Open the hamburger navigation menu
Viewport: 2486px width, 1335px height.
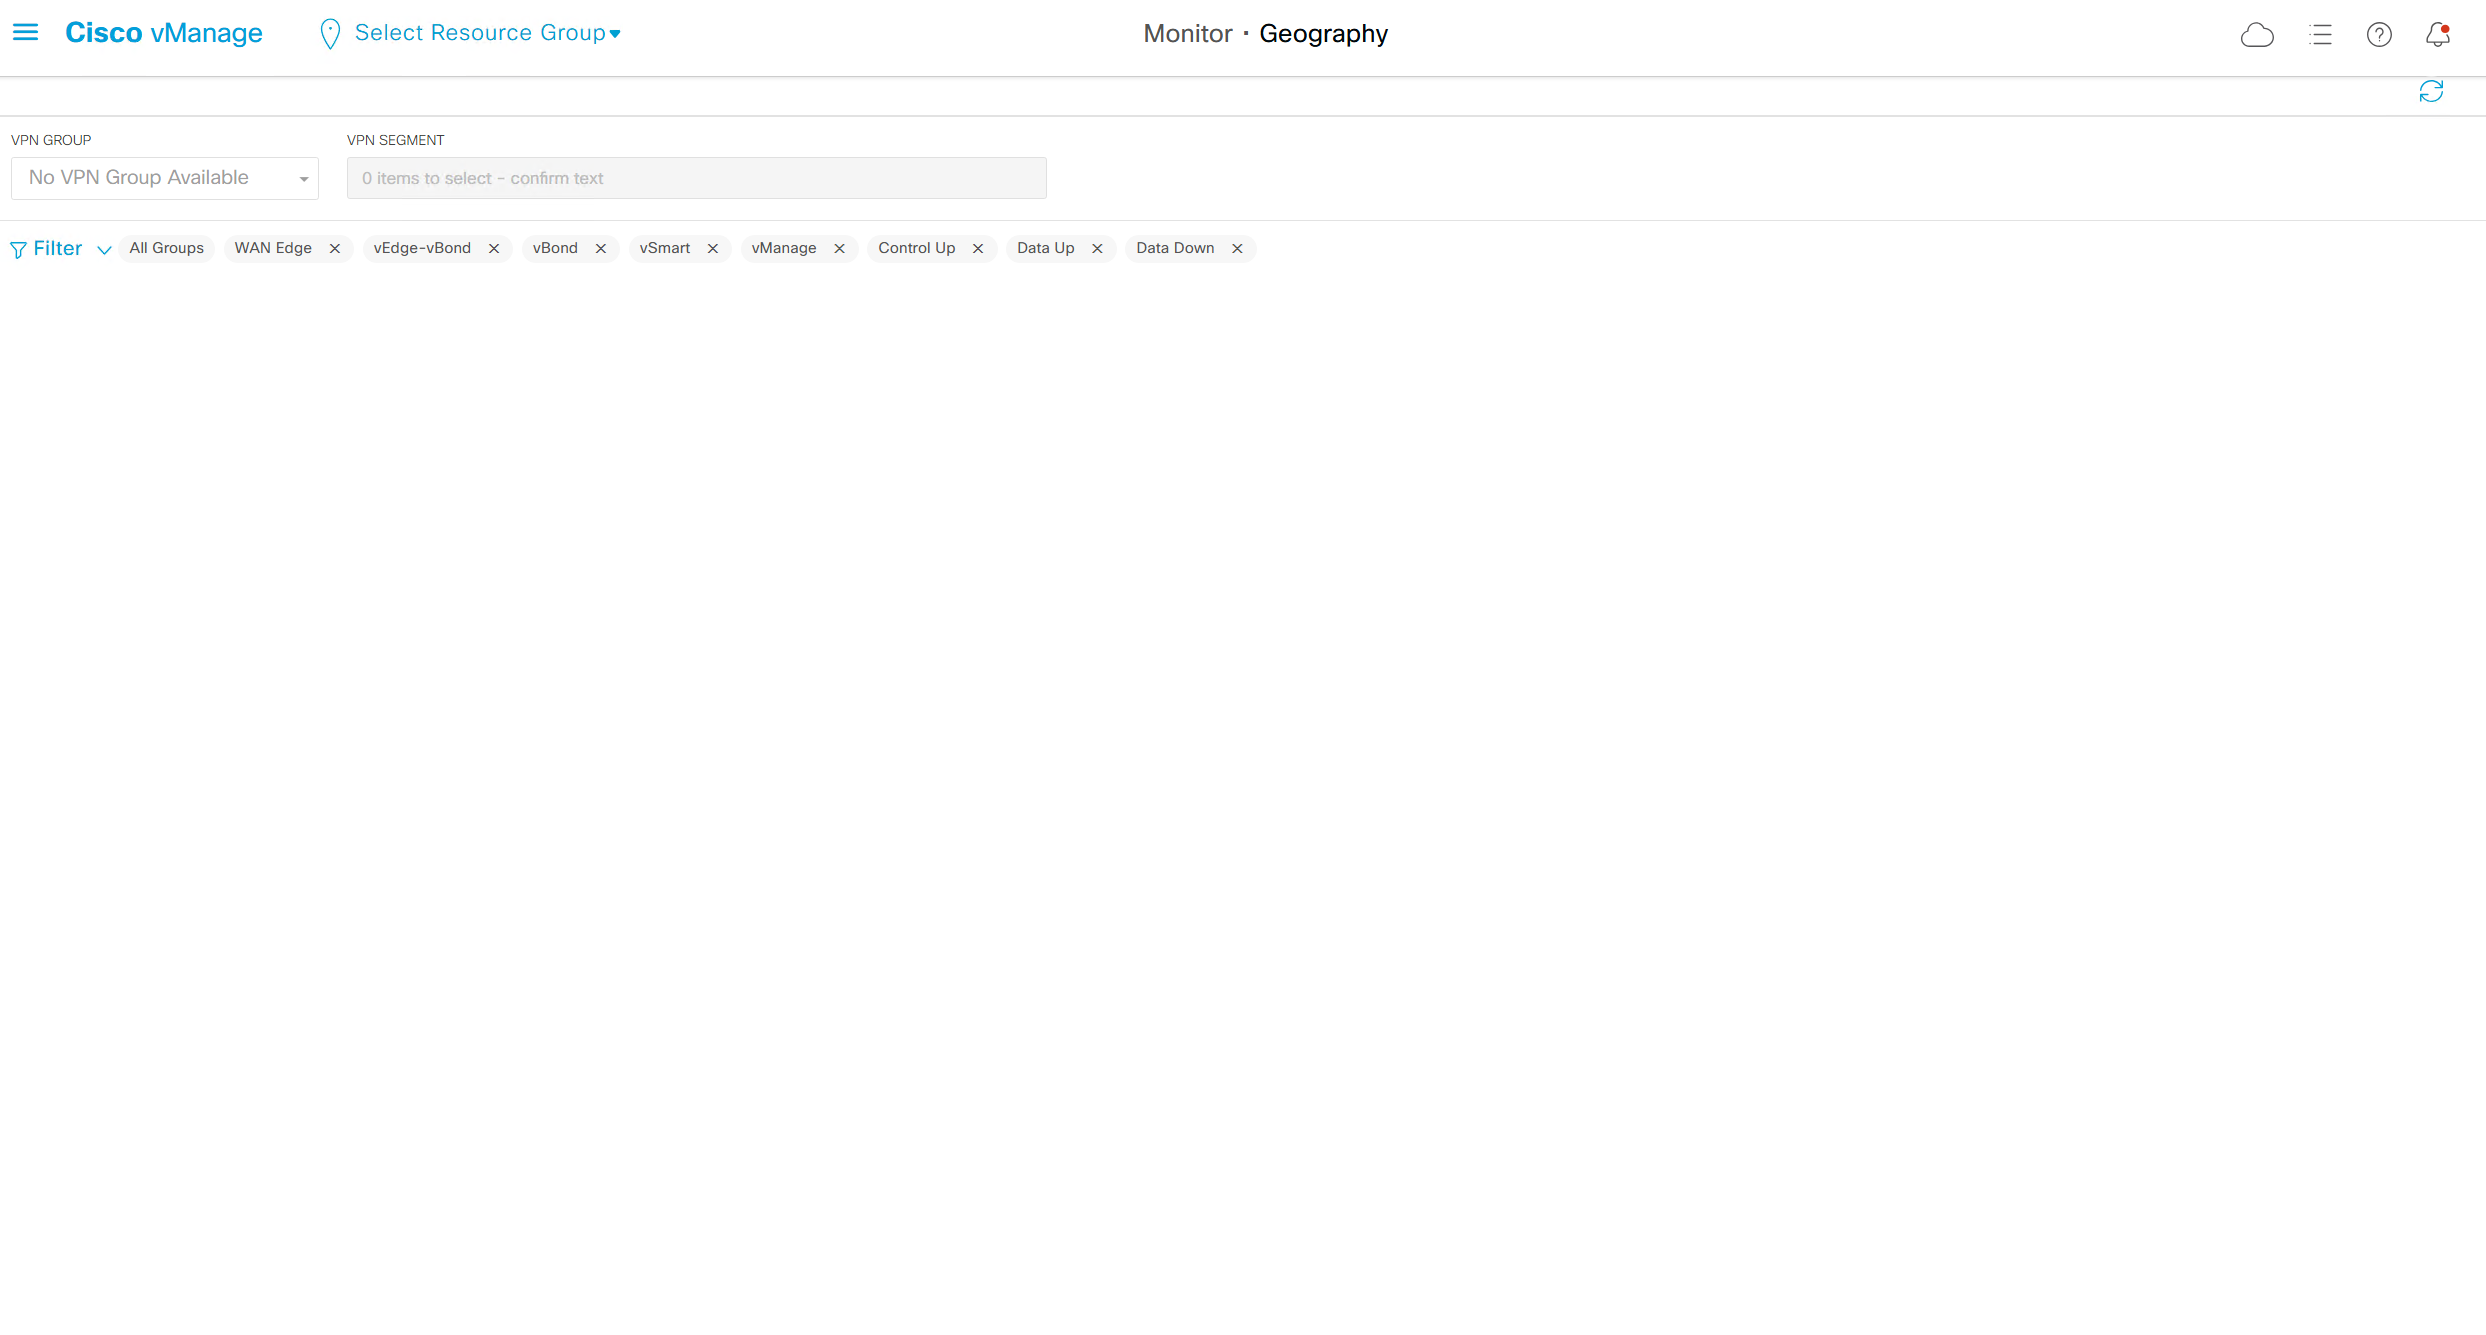point(25,33)
